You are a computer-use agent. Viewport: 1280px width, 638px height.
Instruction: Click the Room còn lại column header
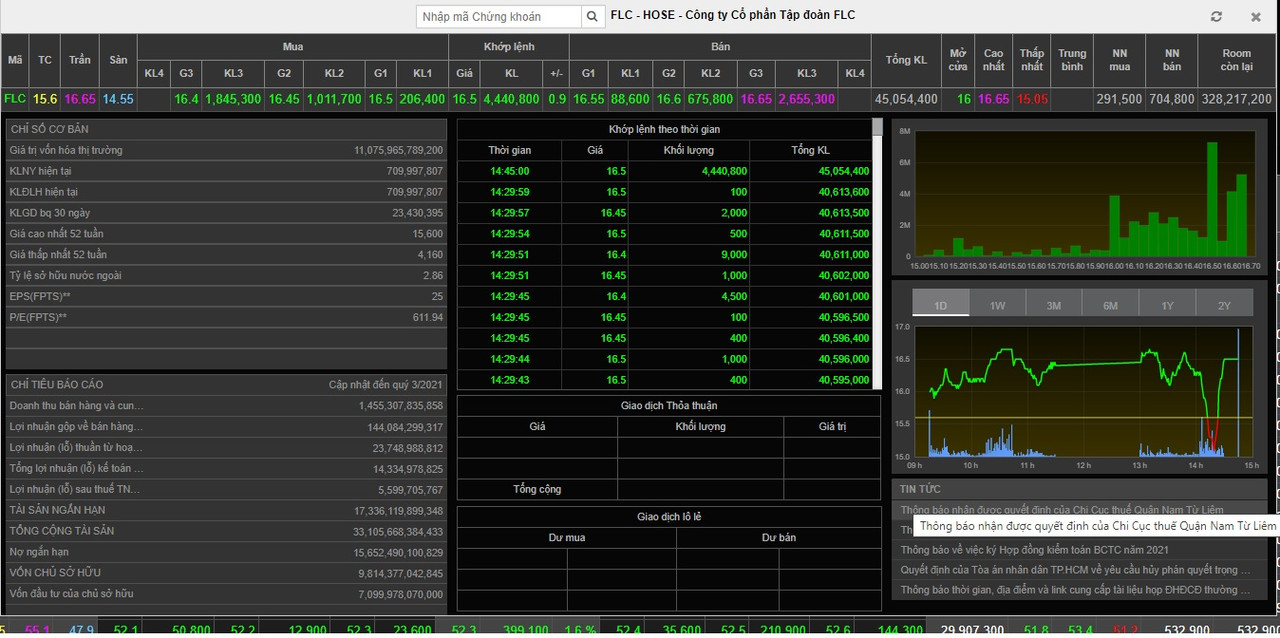tap(1237, 60)
